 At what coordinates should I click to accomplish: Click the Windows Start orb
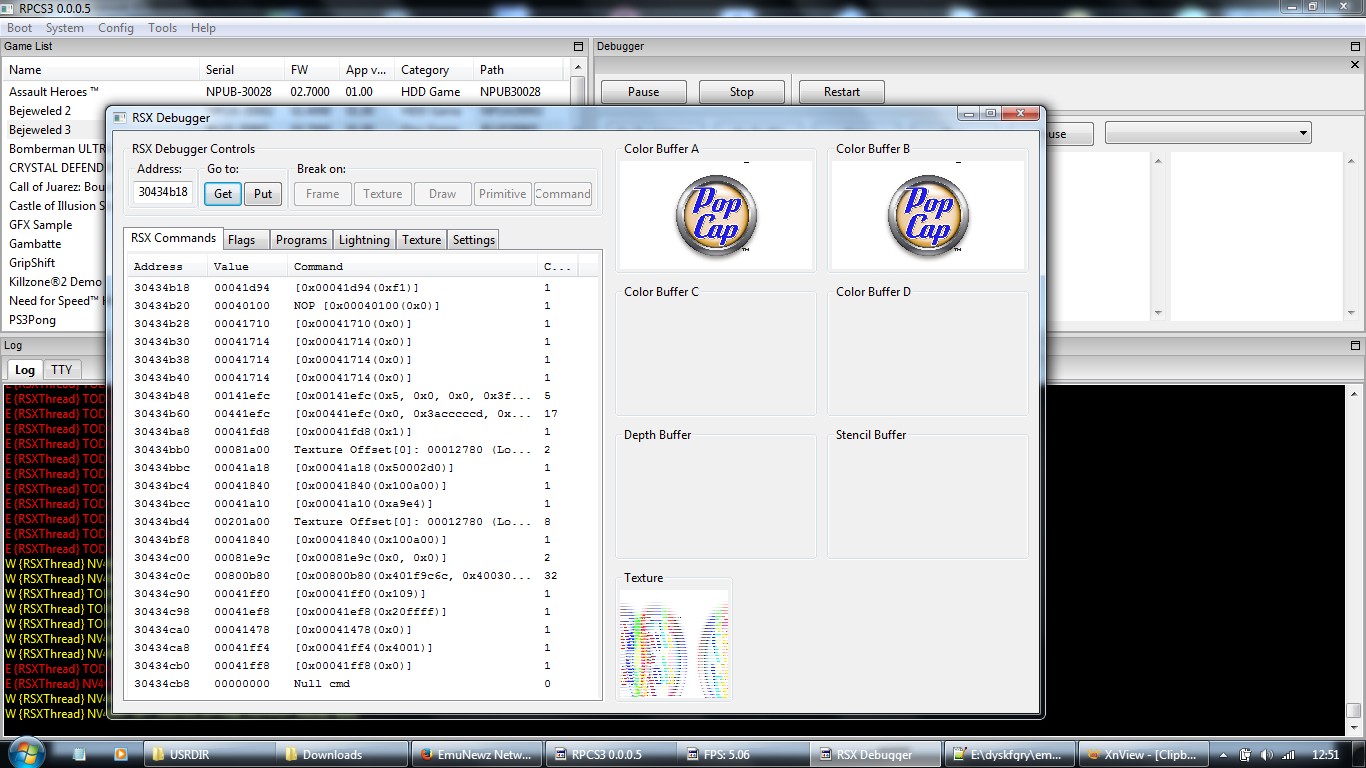click(24, 752)
